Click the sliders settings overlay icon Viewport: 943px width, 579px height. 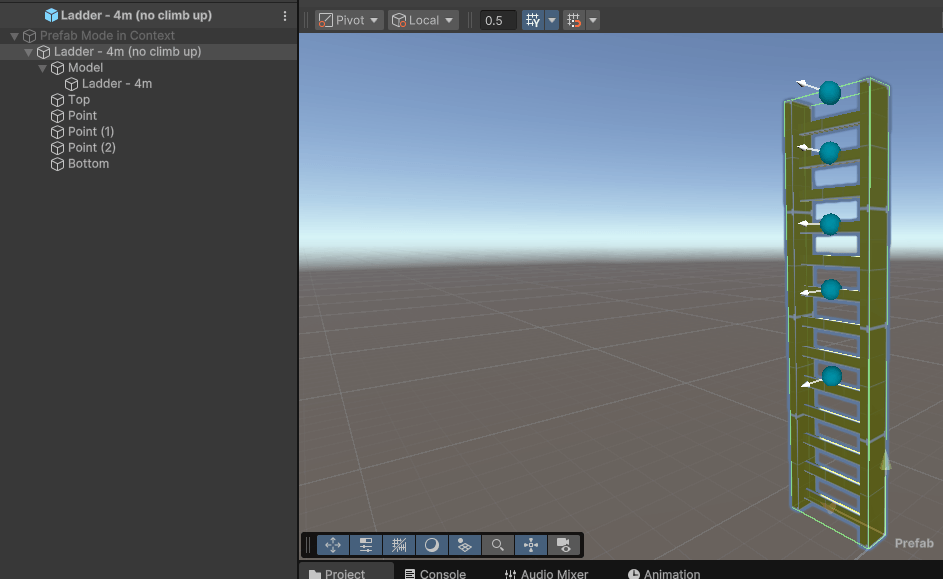coord(366,545)
